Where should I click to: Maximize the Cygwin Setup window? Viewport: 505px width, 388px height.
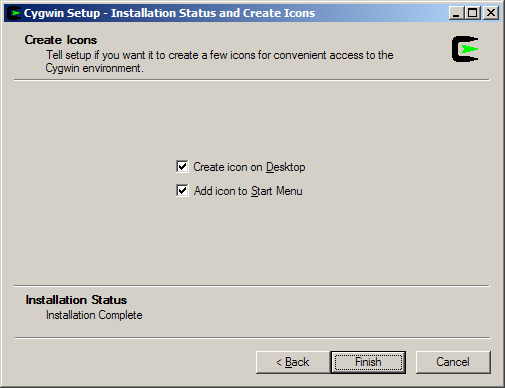(x=472, y=13)
